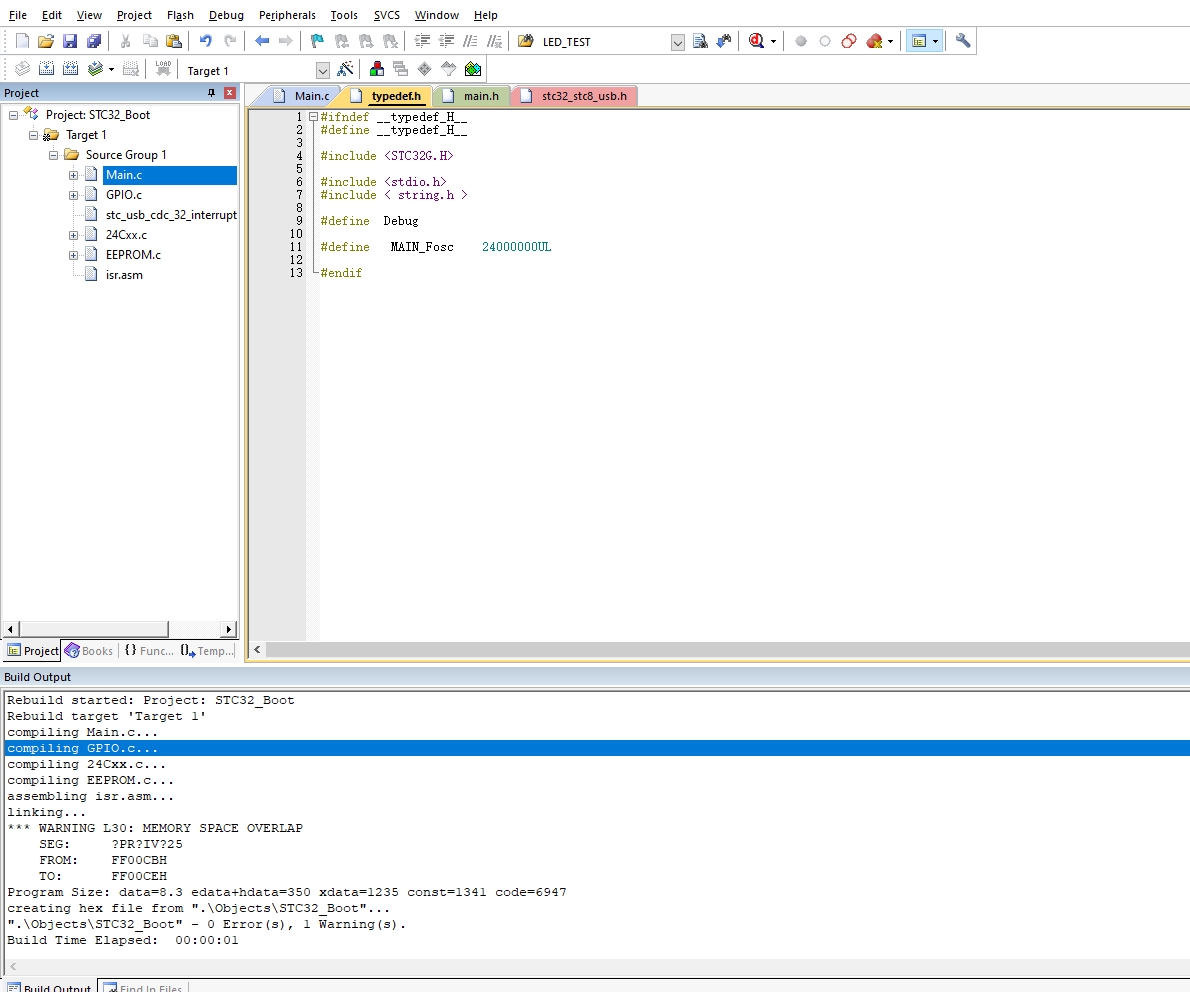The image size is (1190, 992).
Task: Create a new file with the New icon
Action: (22, 41)
